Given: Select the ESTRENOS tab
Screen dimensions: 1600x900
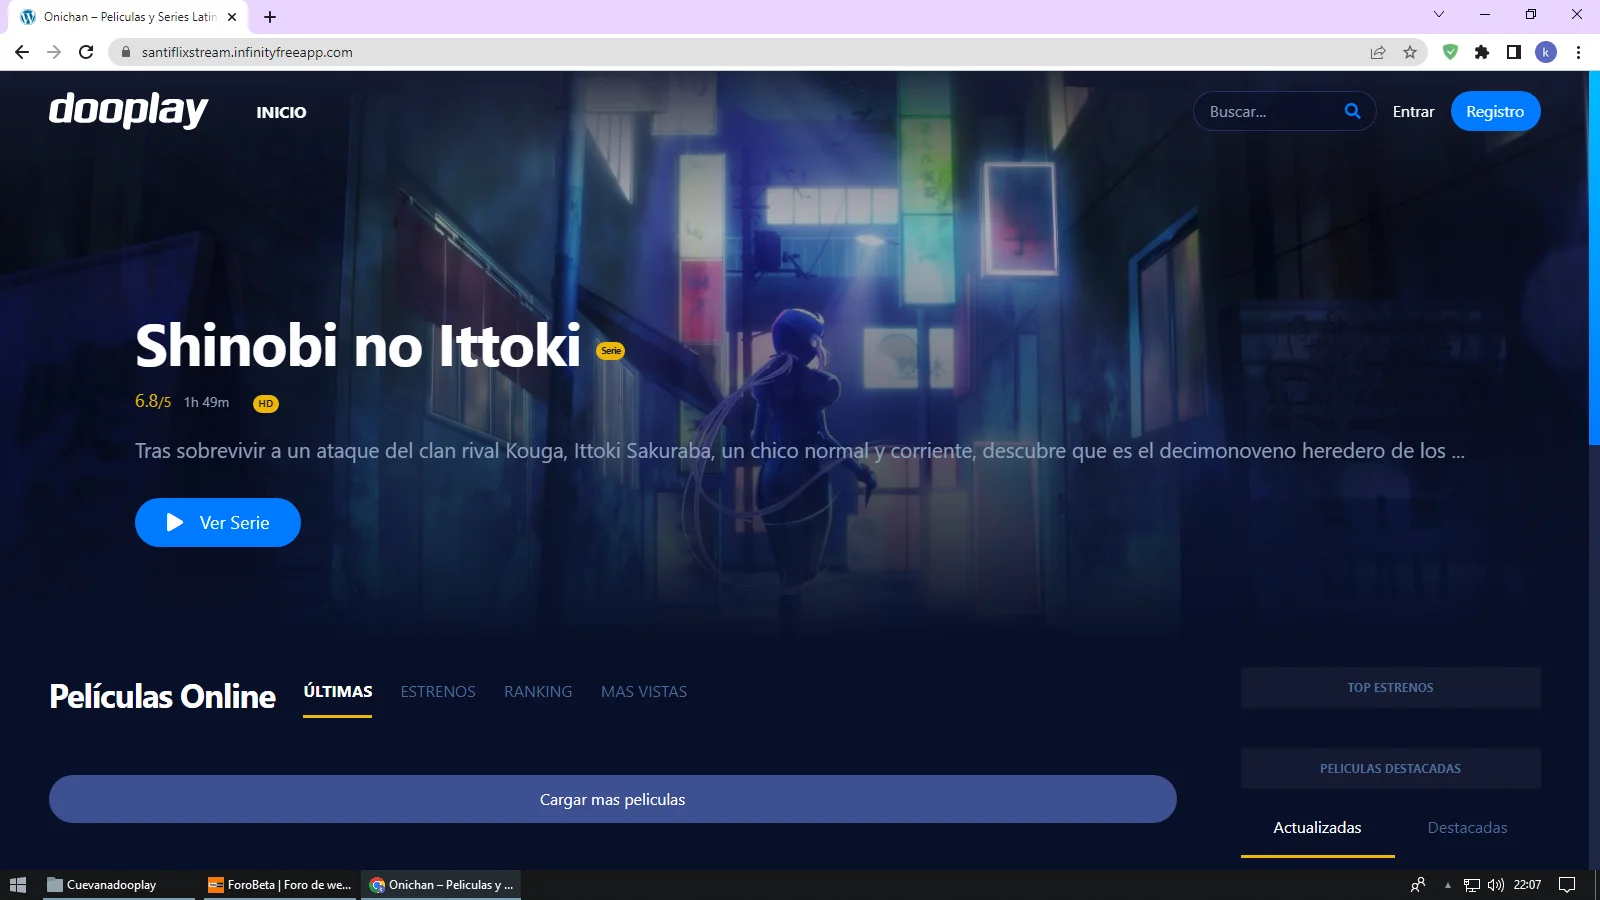Looking at the screenshot, I should (x=438, y=692).
